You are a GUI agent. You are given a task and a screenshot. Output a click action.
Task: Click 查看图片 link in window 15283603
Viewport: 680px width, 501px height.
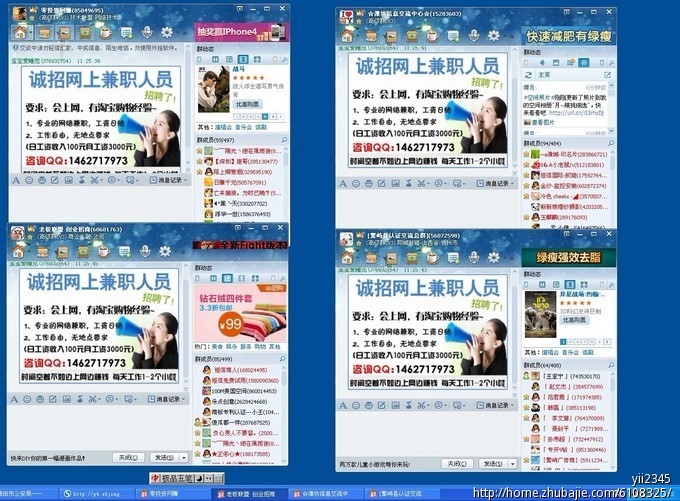543,123
